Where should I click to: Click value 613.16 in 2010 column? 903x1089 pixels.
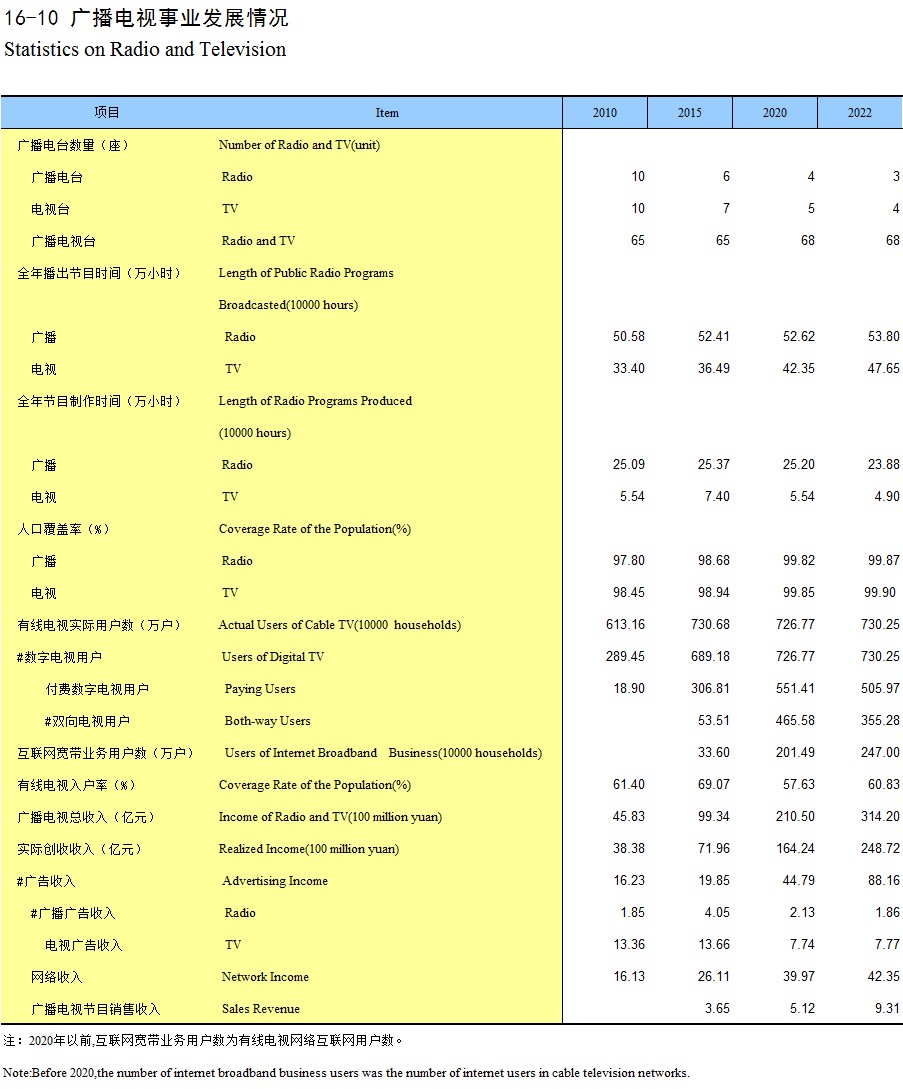point(625,624)
